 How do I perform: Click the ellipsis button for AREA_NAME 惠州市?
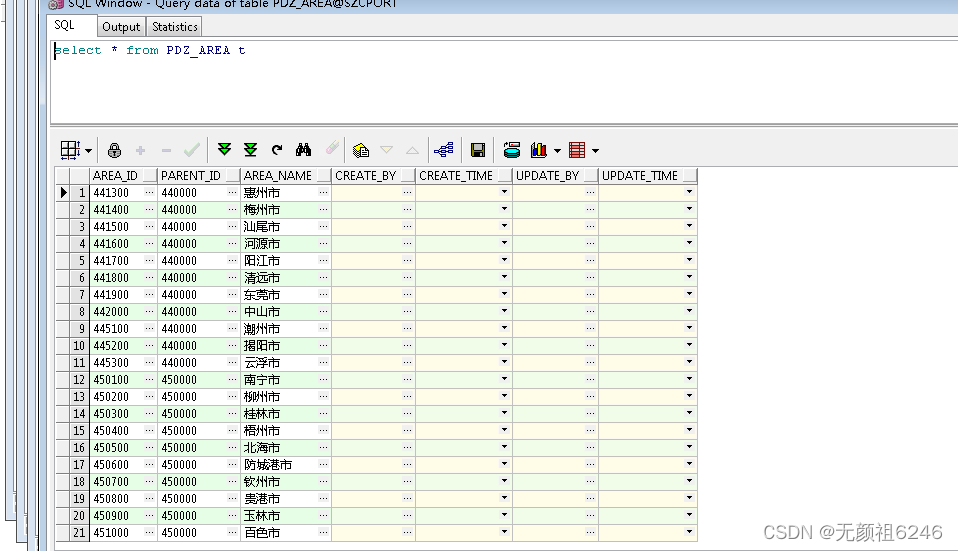(323, 192)
